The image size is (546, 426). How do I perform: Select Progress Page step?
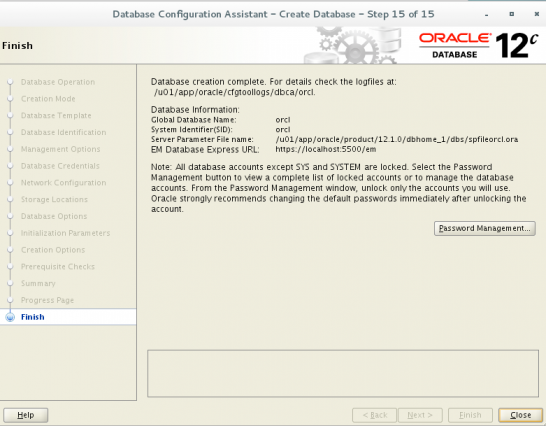[47, 300]
